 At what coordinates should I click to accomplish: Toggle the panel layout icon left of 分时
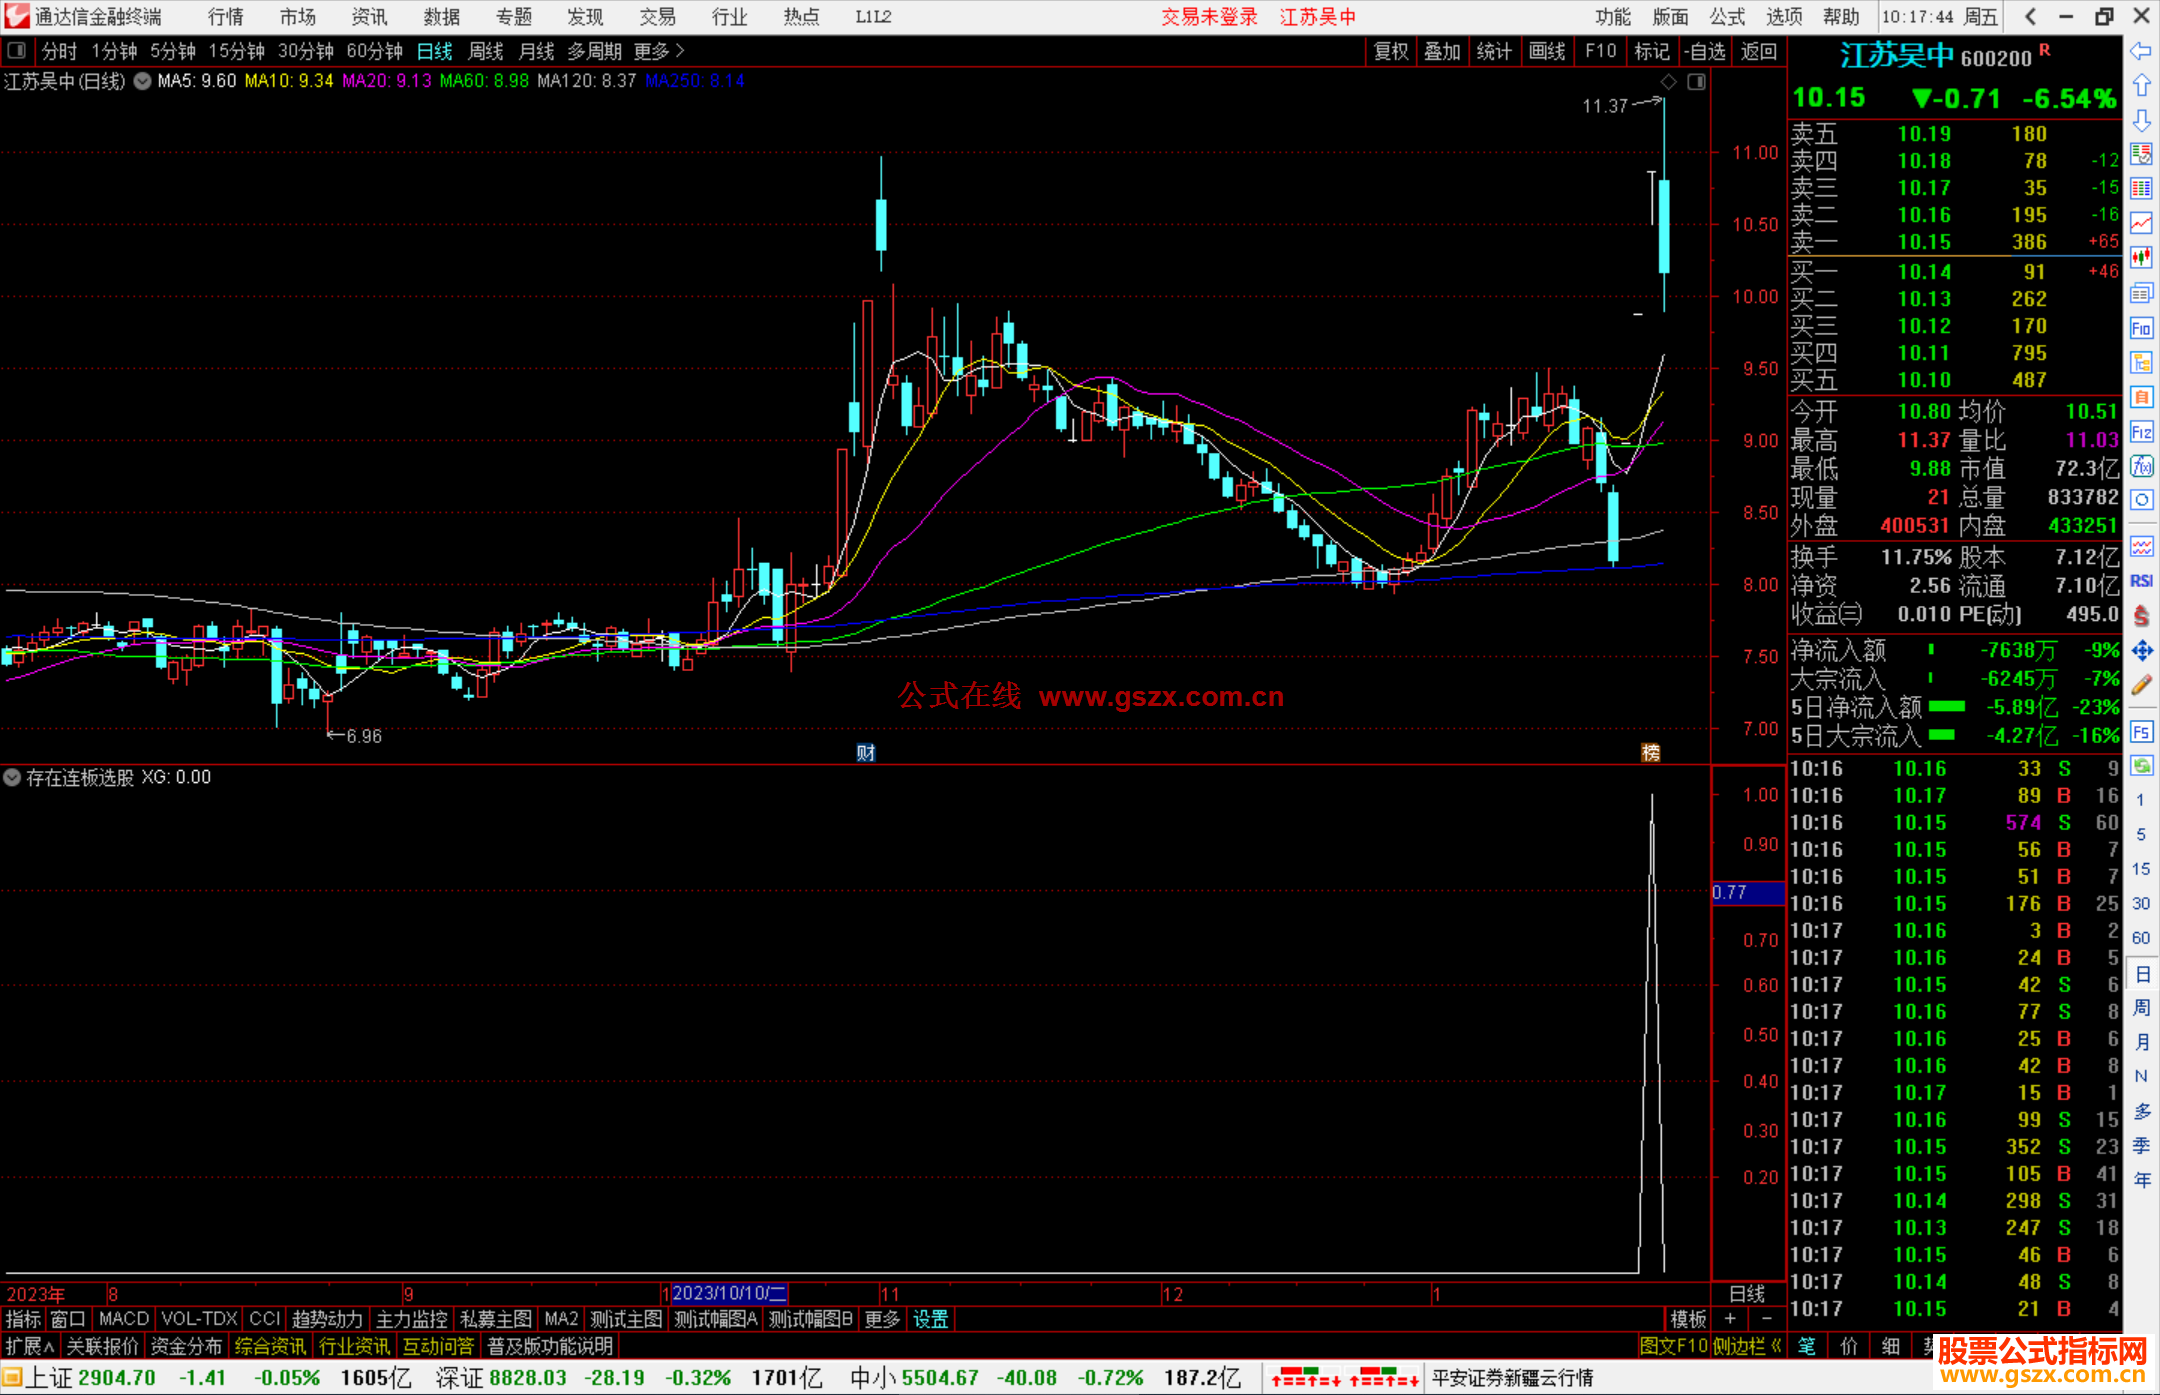(17, 50)
